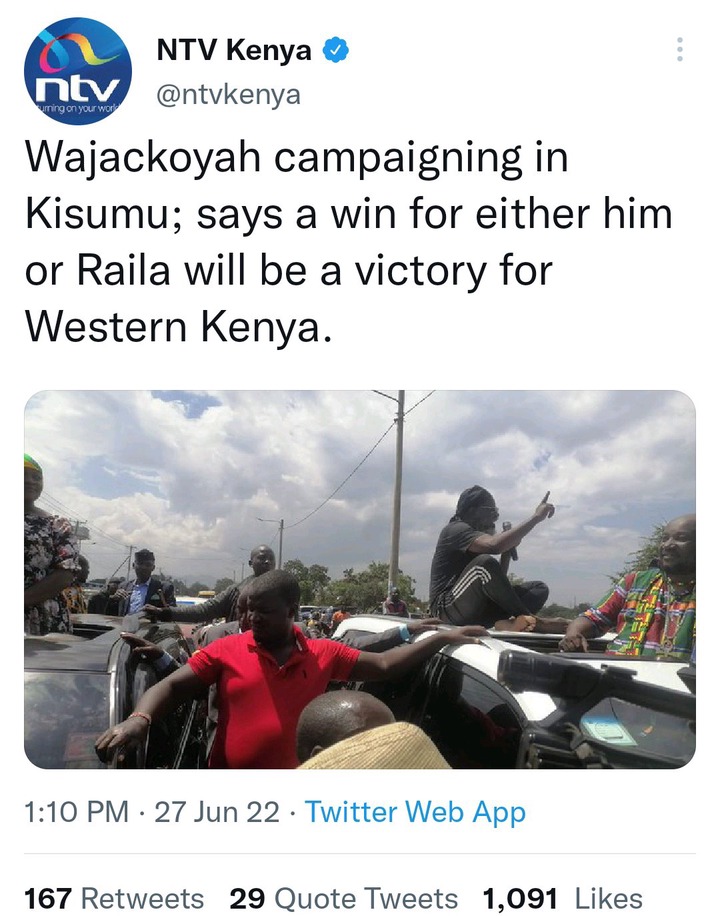Show the 29 Quote Tweets
Screen dimensions: 720x916
(x=344, y=900)
